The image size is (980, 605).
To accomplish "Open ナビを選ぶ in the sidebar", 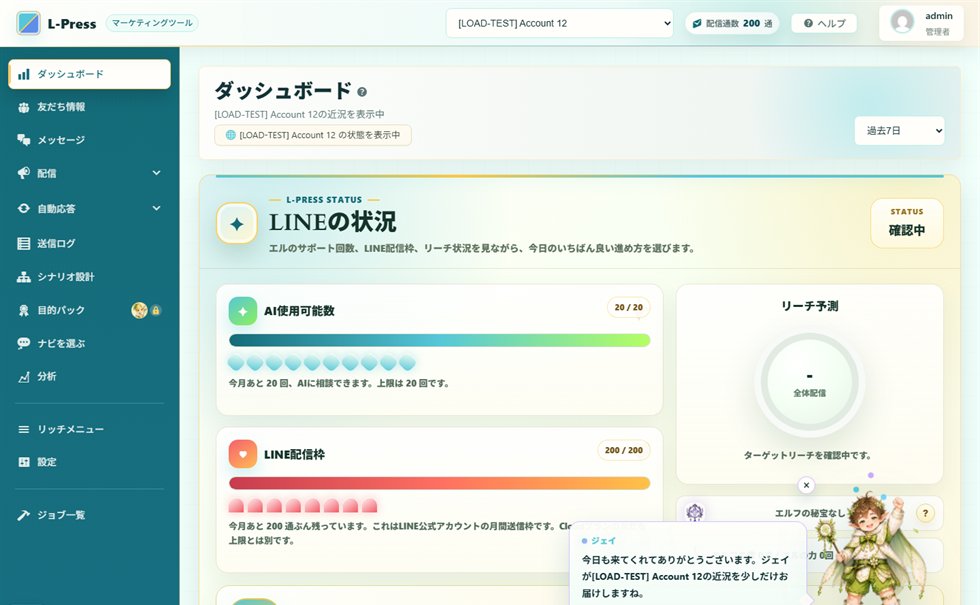I will click(89, 343).
